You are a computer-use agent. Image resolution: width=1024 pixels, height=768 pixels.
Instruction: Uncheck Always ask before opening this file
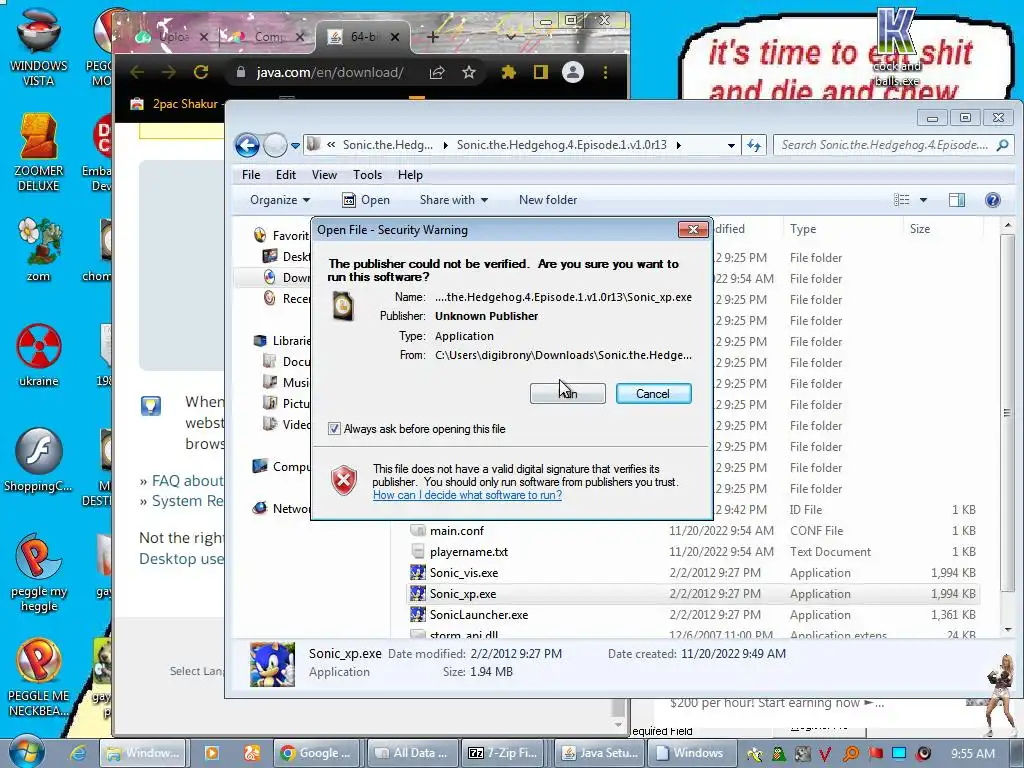coord(334,429)
